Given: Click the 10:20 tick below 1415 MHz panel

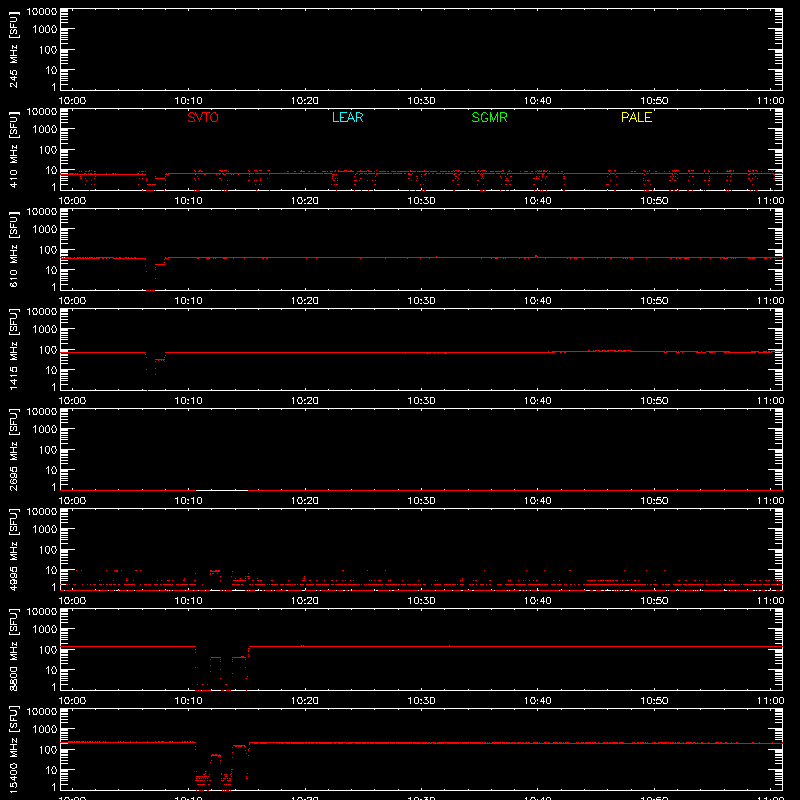Looking at the screenshot, I should point(305,401).
